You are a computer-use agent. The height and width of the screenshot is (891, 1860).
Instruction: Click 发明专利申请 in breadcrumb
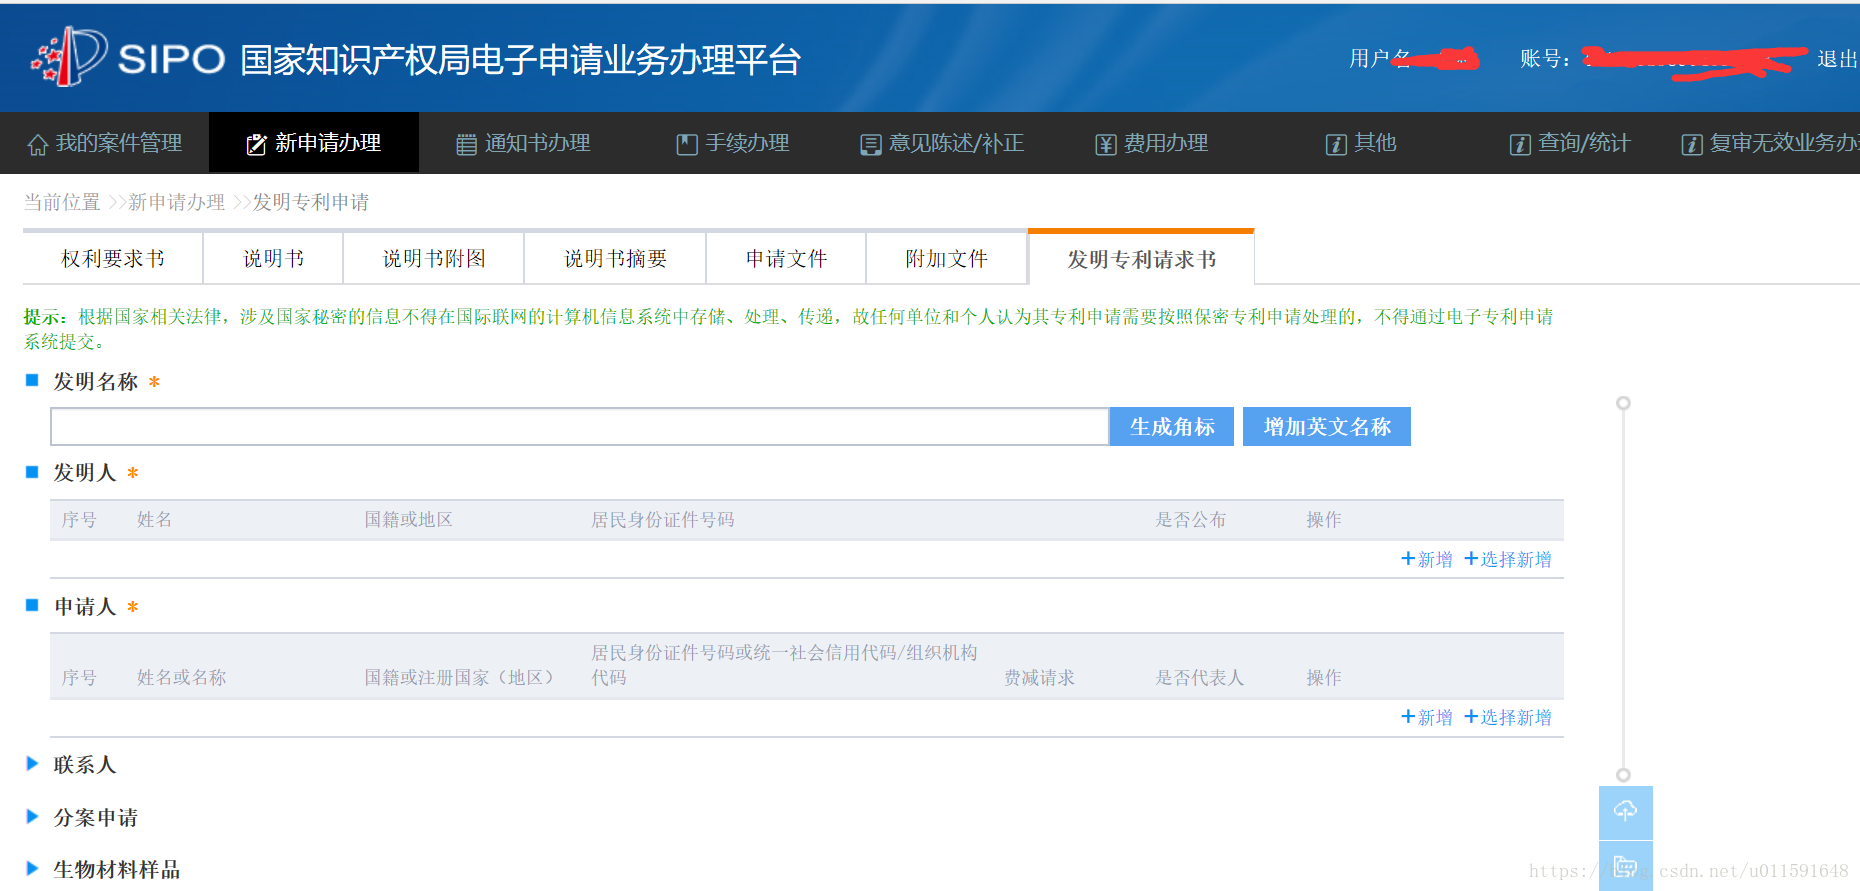311,202
